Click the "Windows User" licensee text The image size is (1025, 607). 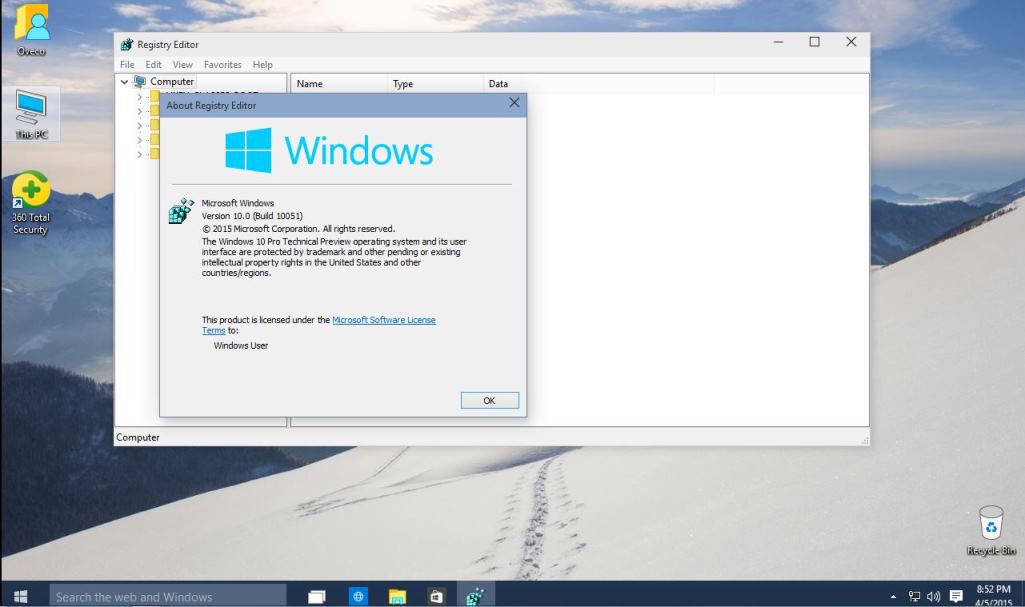[x=241, y=346]
